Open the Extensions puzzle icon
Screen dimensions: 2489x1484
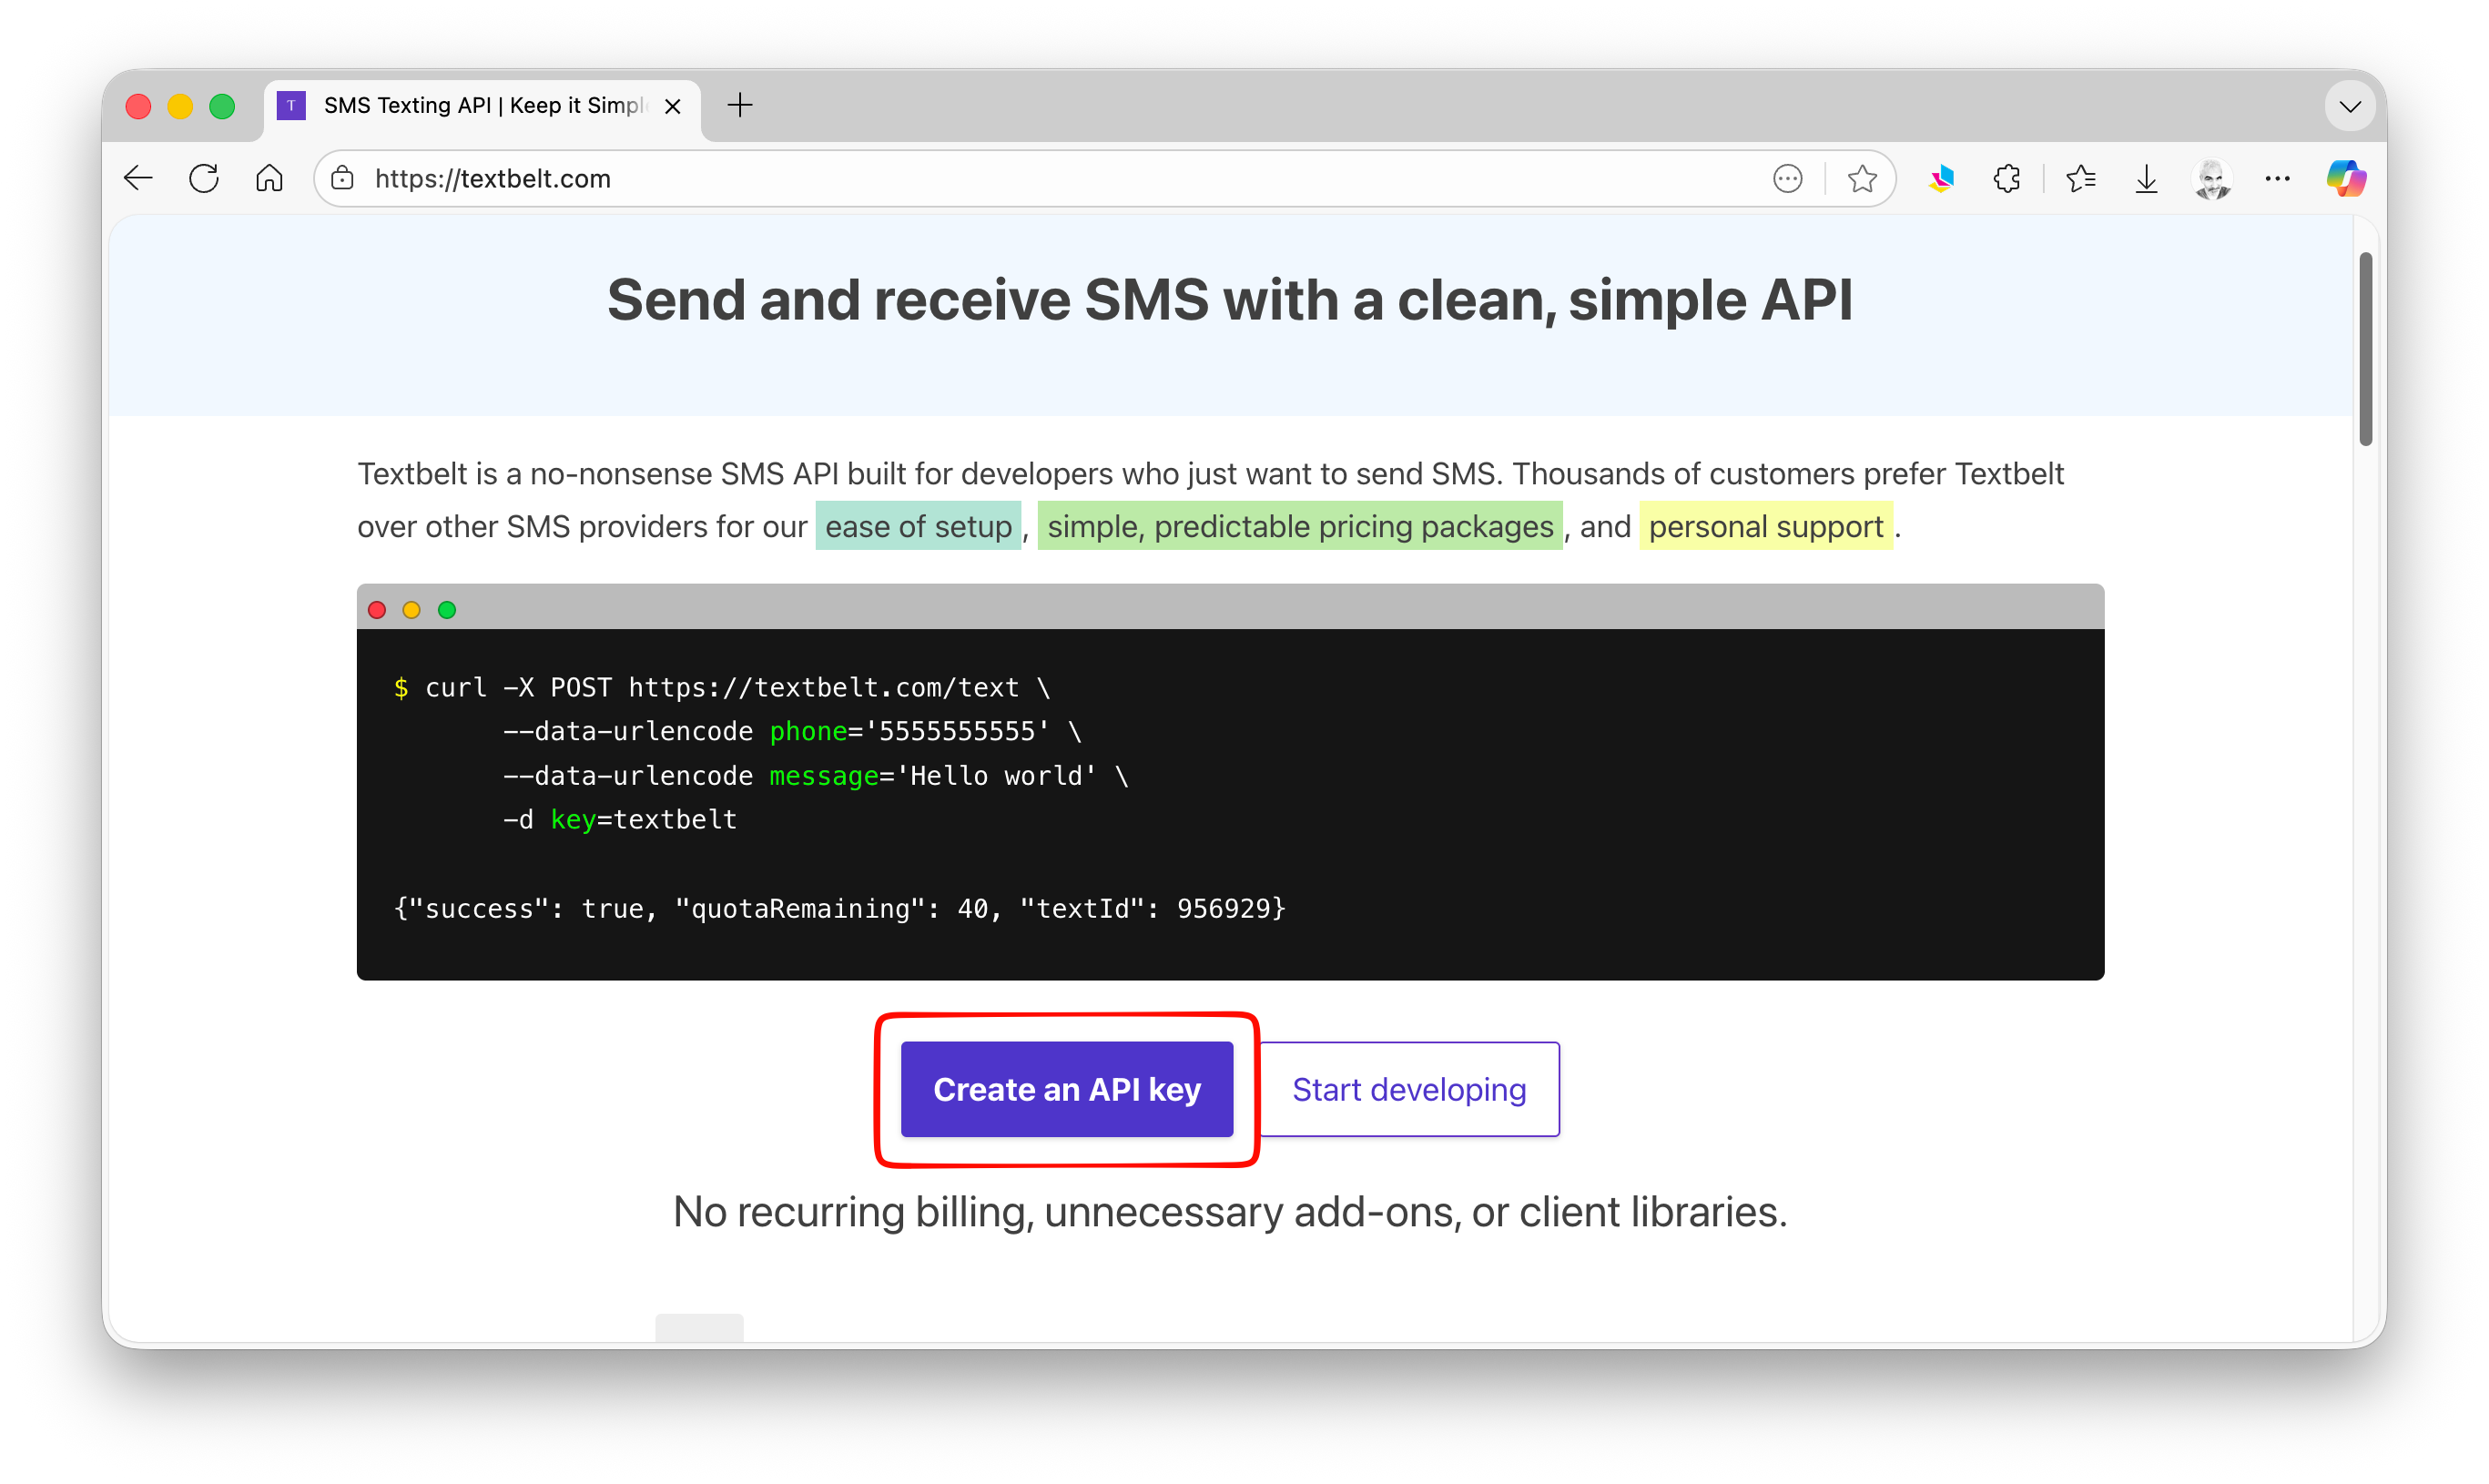tap(2006, 179)
